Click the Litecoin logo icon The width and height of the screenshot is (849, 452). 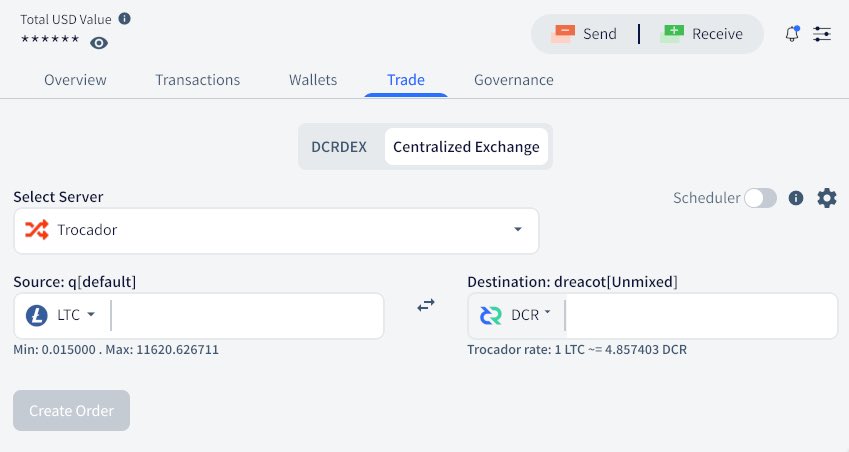click(37, 315)
